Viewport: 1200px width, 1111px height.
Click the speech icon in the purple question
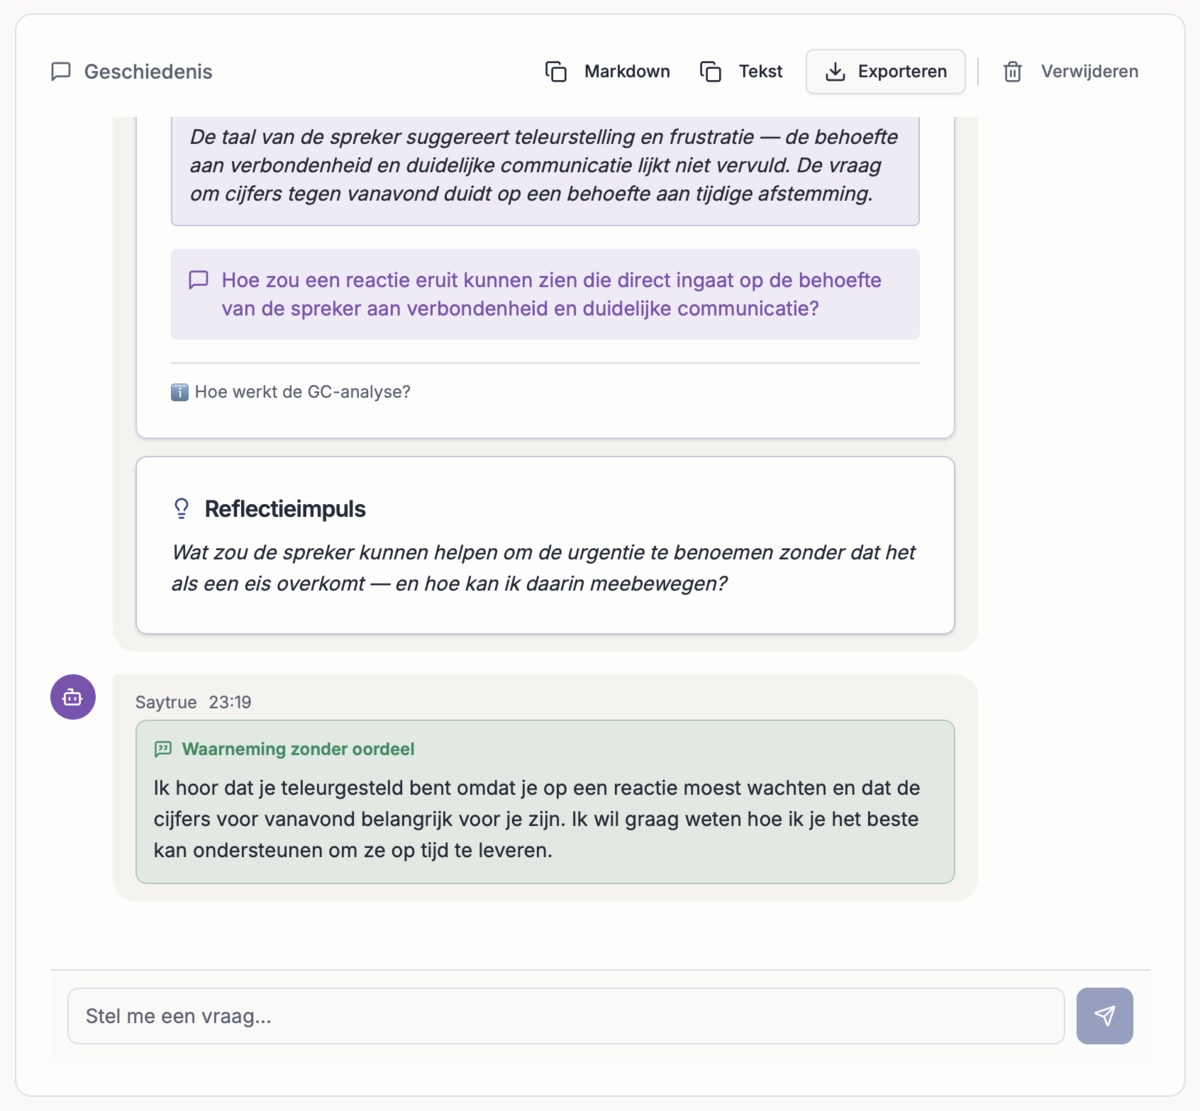click(199, 280)
